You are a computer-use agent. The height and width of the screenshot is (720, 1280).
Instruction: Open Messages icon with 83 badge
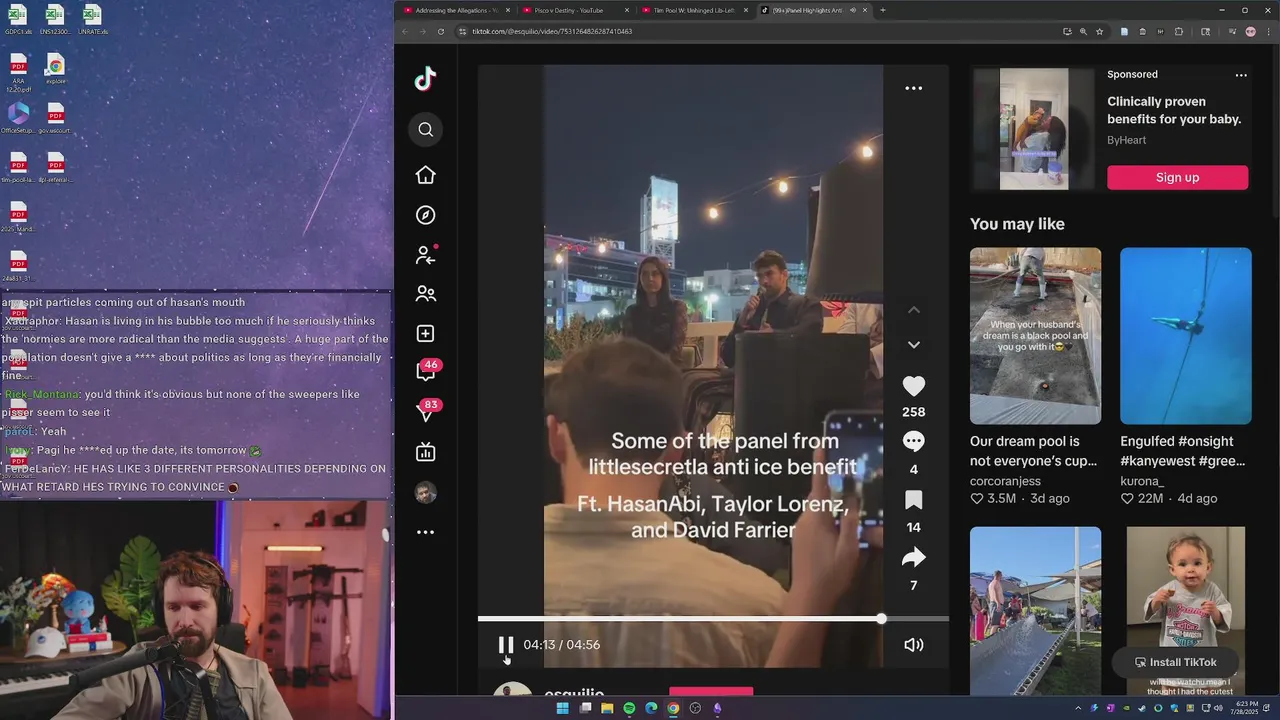pyautogui.click(x=427, y=411)
